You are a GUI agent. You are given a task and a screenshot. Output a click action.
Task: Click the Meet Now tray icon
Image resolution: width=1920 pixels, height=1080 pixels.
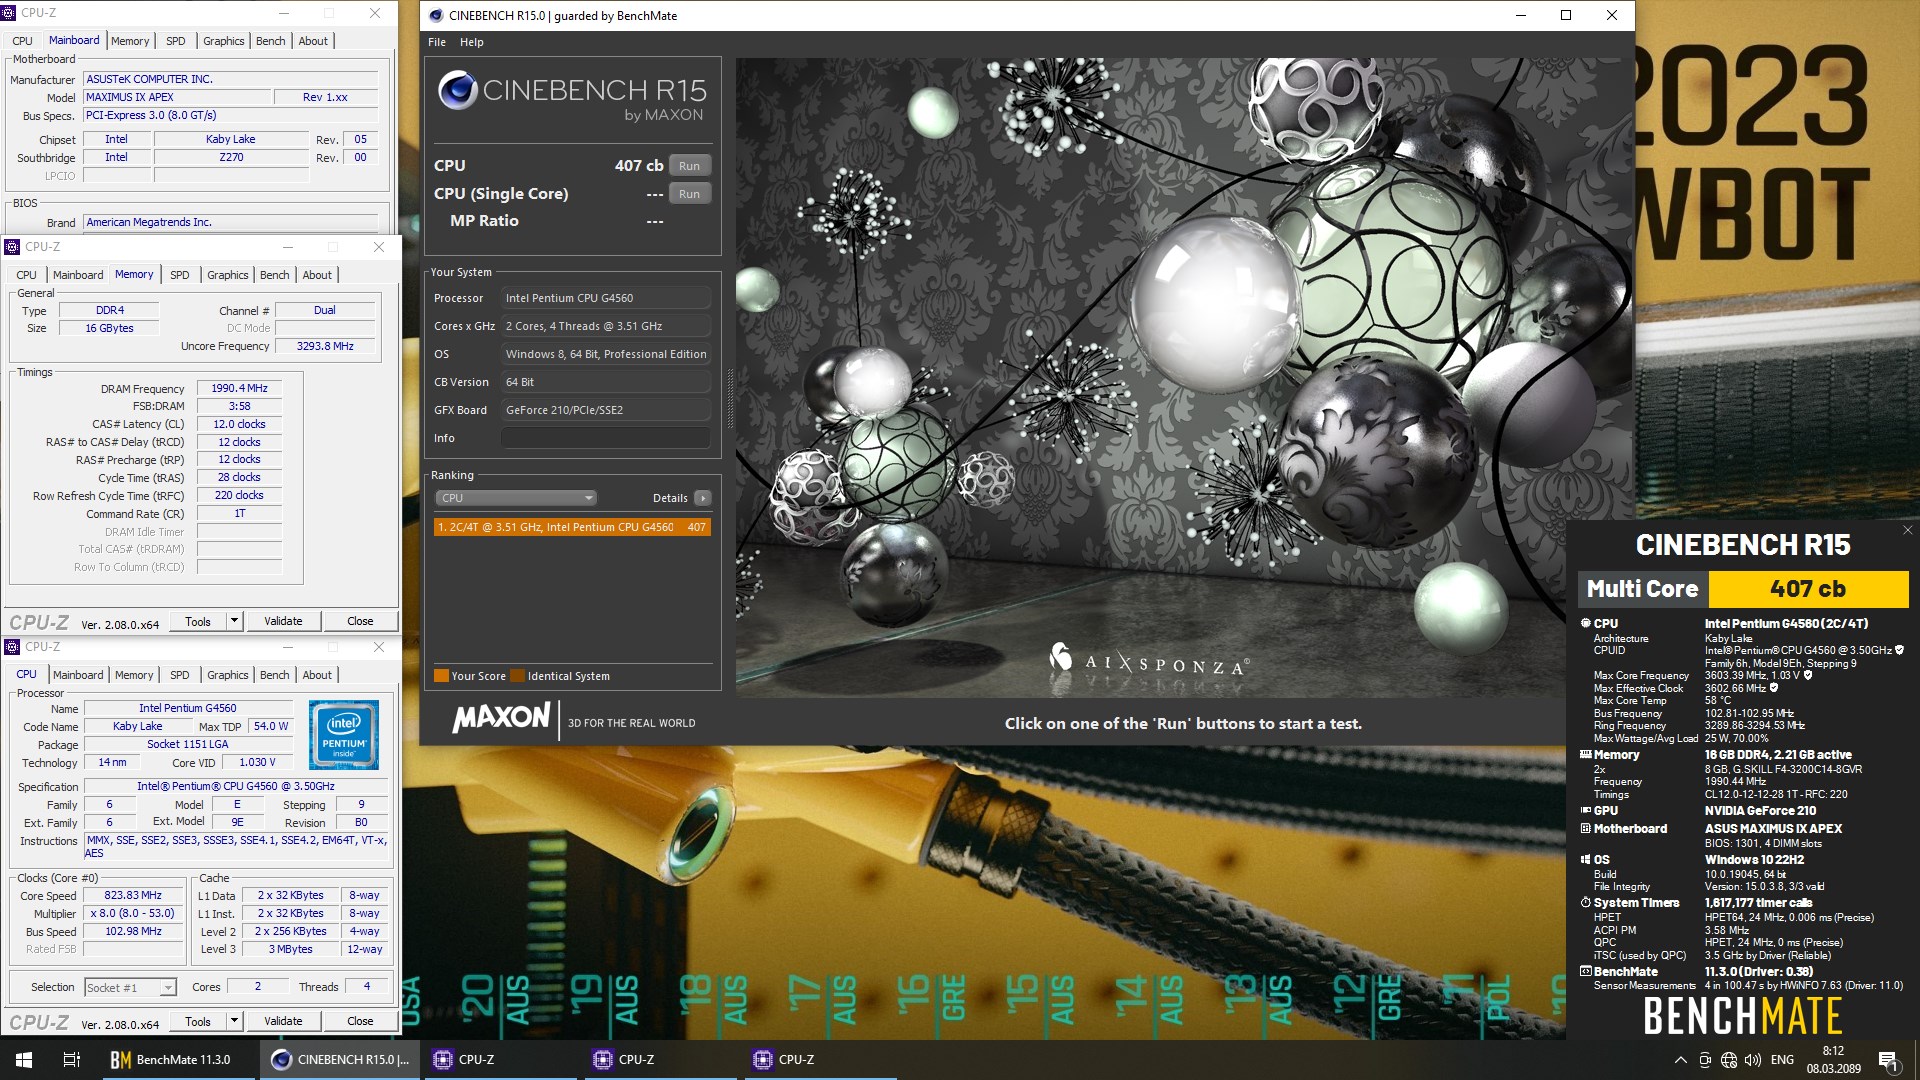tap(1705, 1060)
